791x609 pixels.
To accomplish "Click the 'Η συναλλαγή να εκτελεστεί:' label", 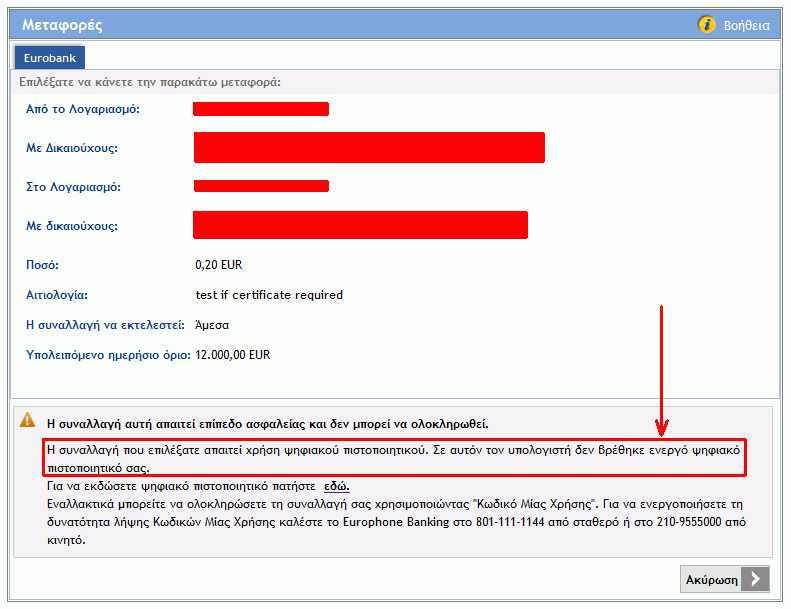I will tap(105, 325).
